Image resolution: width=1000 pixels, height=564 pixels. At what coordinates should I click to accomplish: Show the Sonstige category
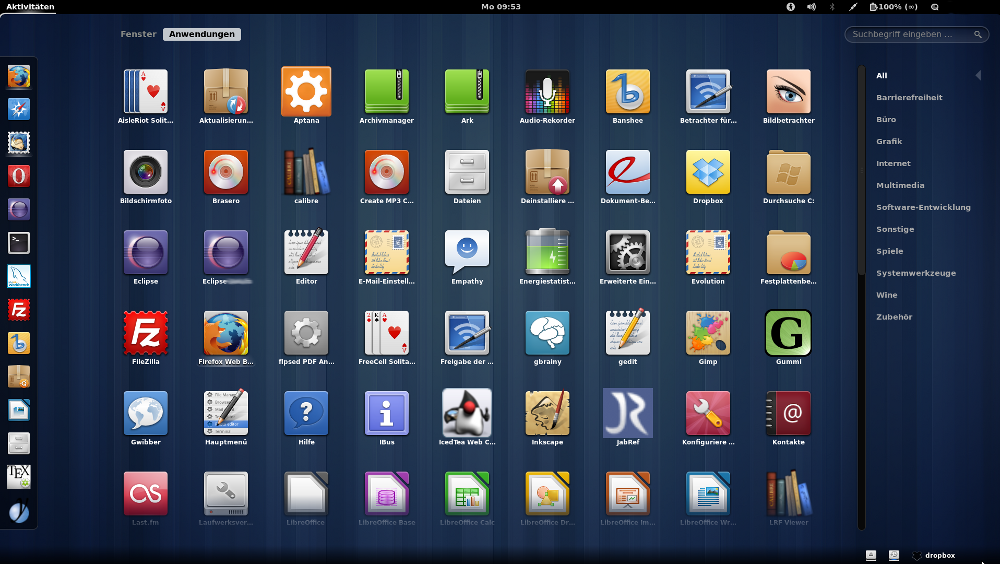(x=895, y=229)
